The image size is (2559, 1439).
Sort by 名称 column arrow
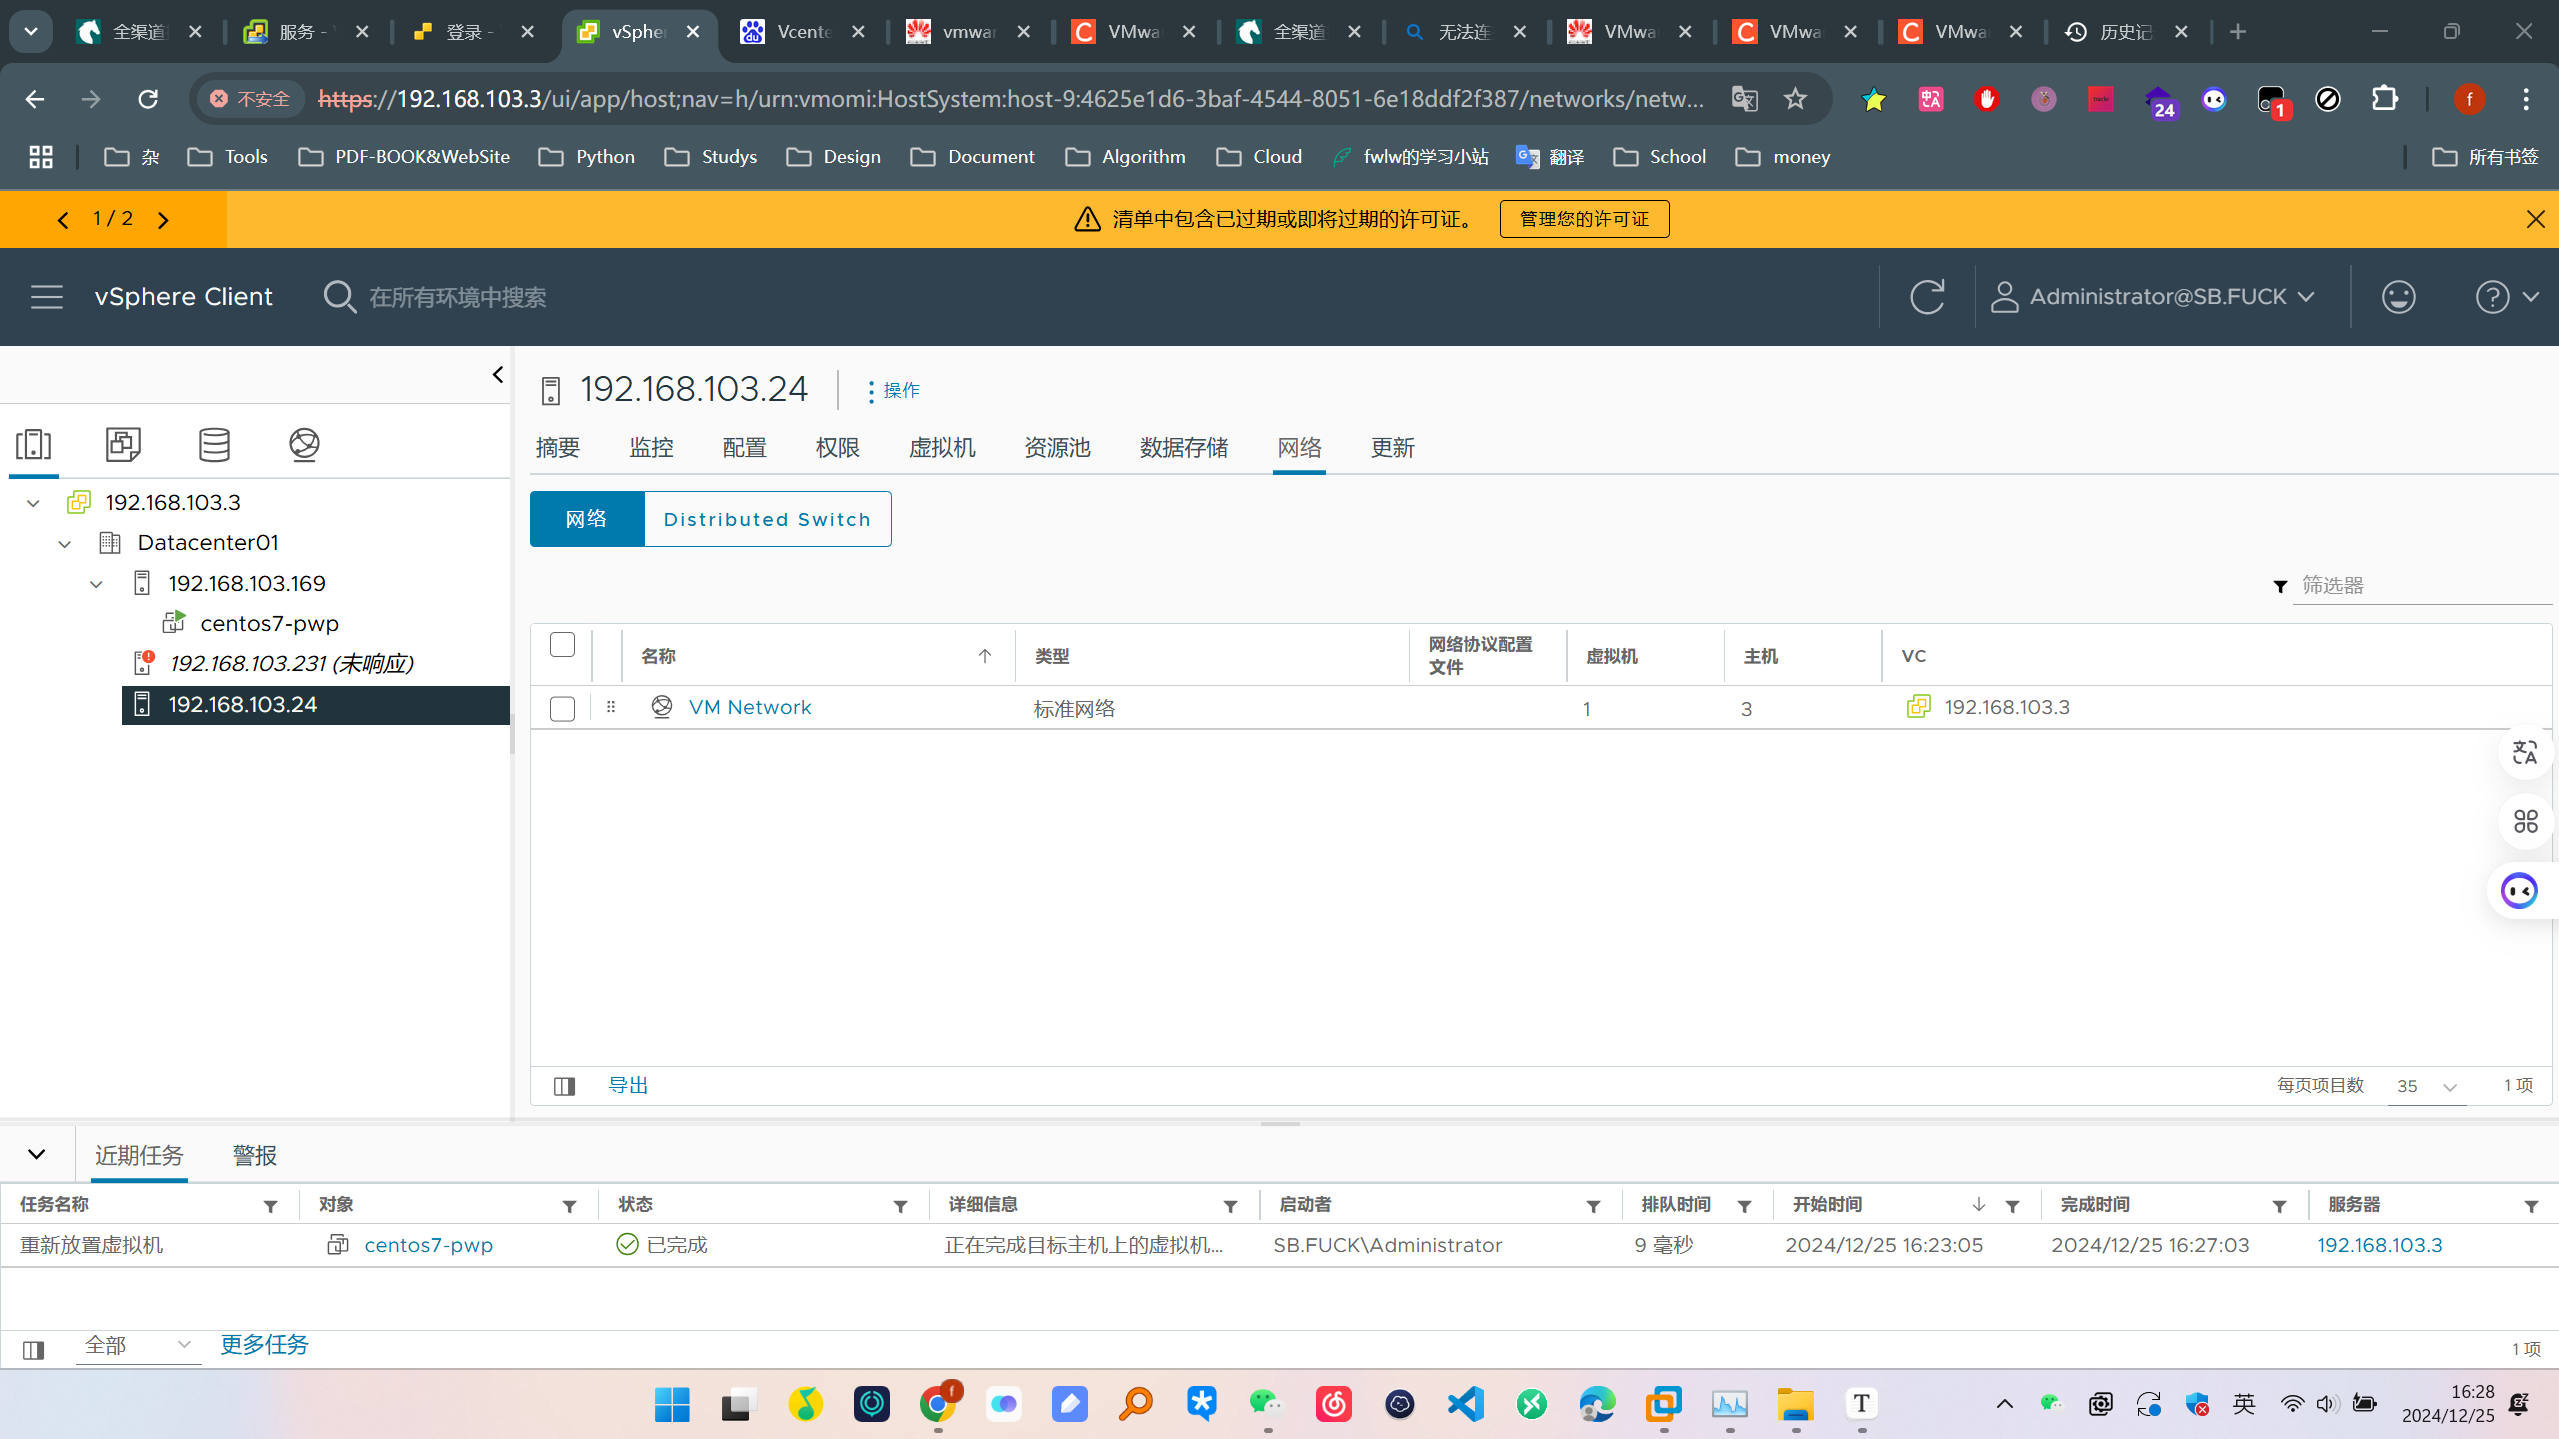985,656
